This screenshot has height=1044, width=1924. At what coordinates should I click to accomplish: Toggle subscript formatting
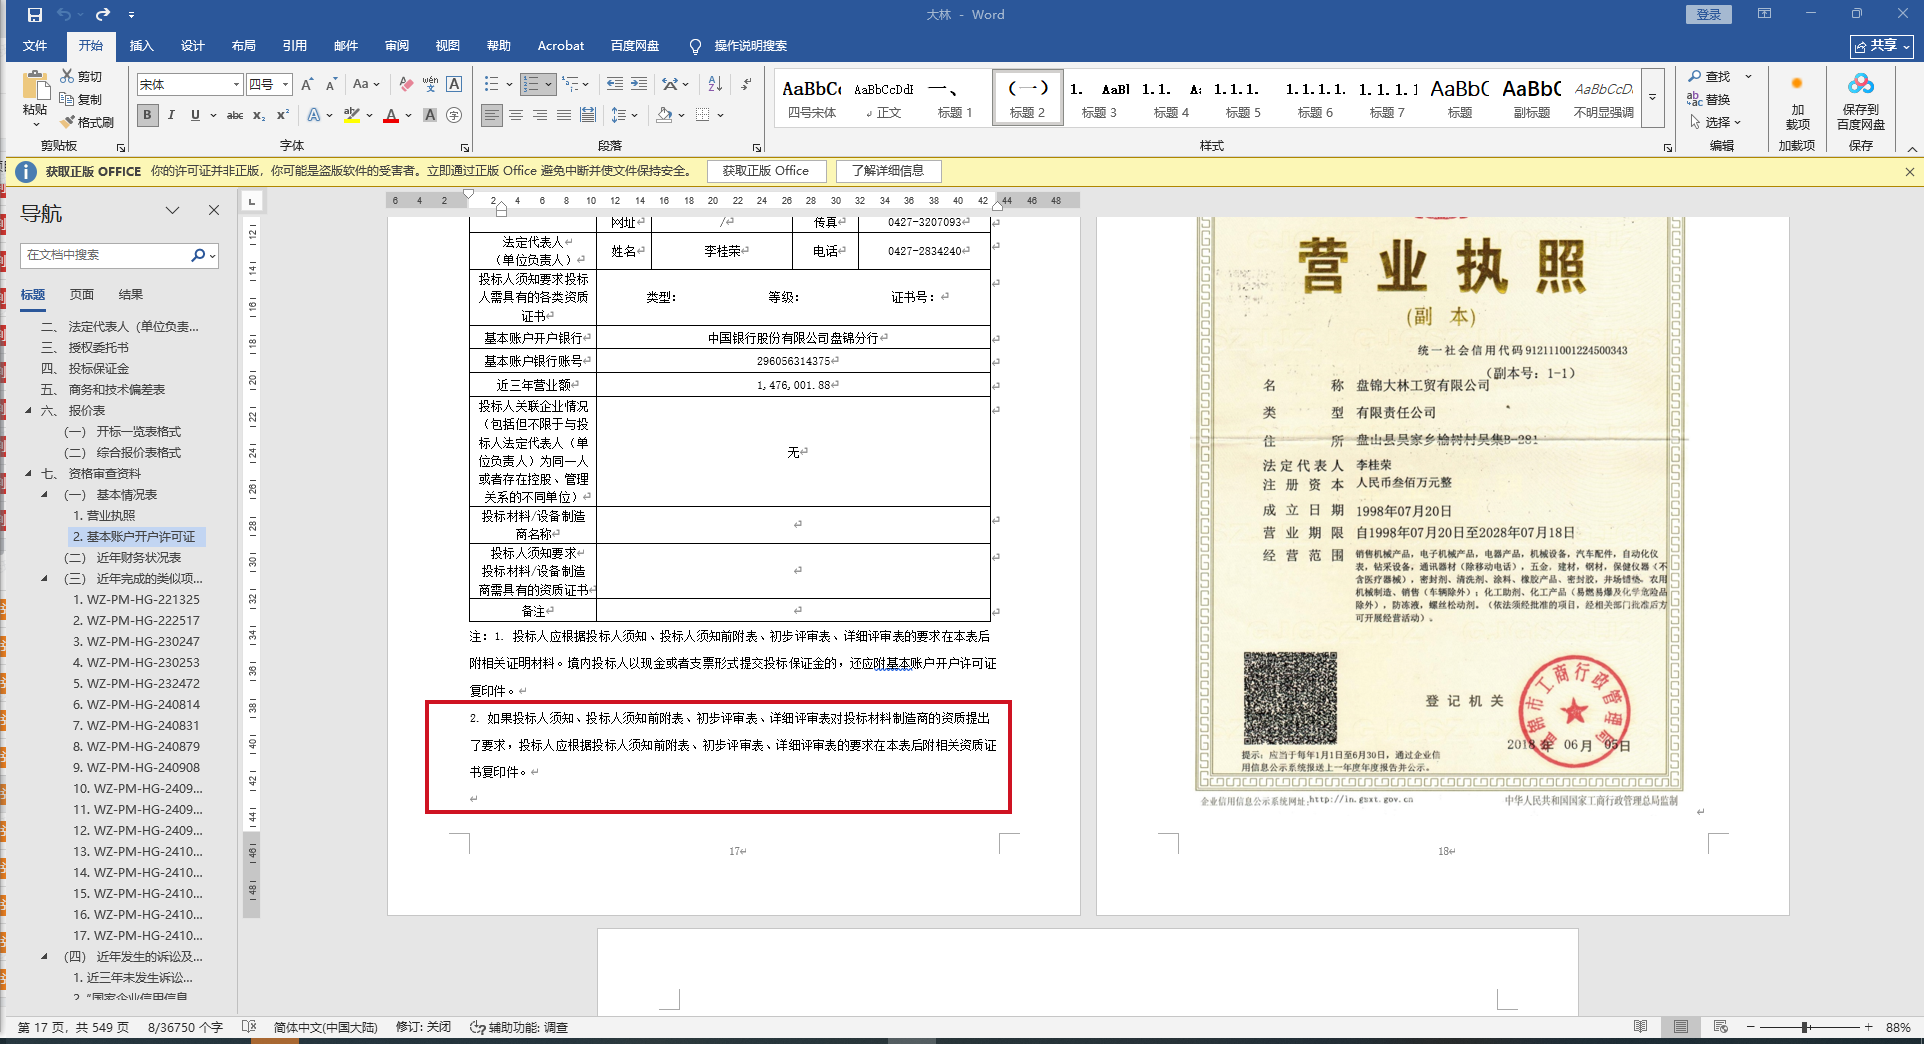[x=259, y=115]
